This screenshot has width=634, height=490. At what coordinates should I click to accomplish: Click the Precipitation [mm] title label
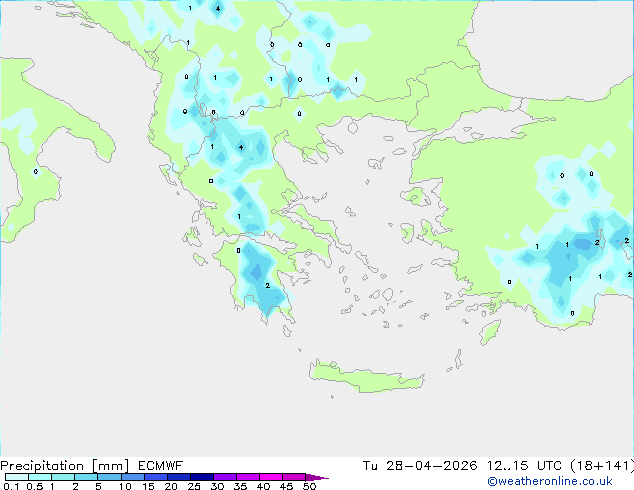65,466
